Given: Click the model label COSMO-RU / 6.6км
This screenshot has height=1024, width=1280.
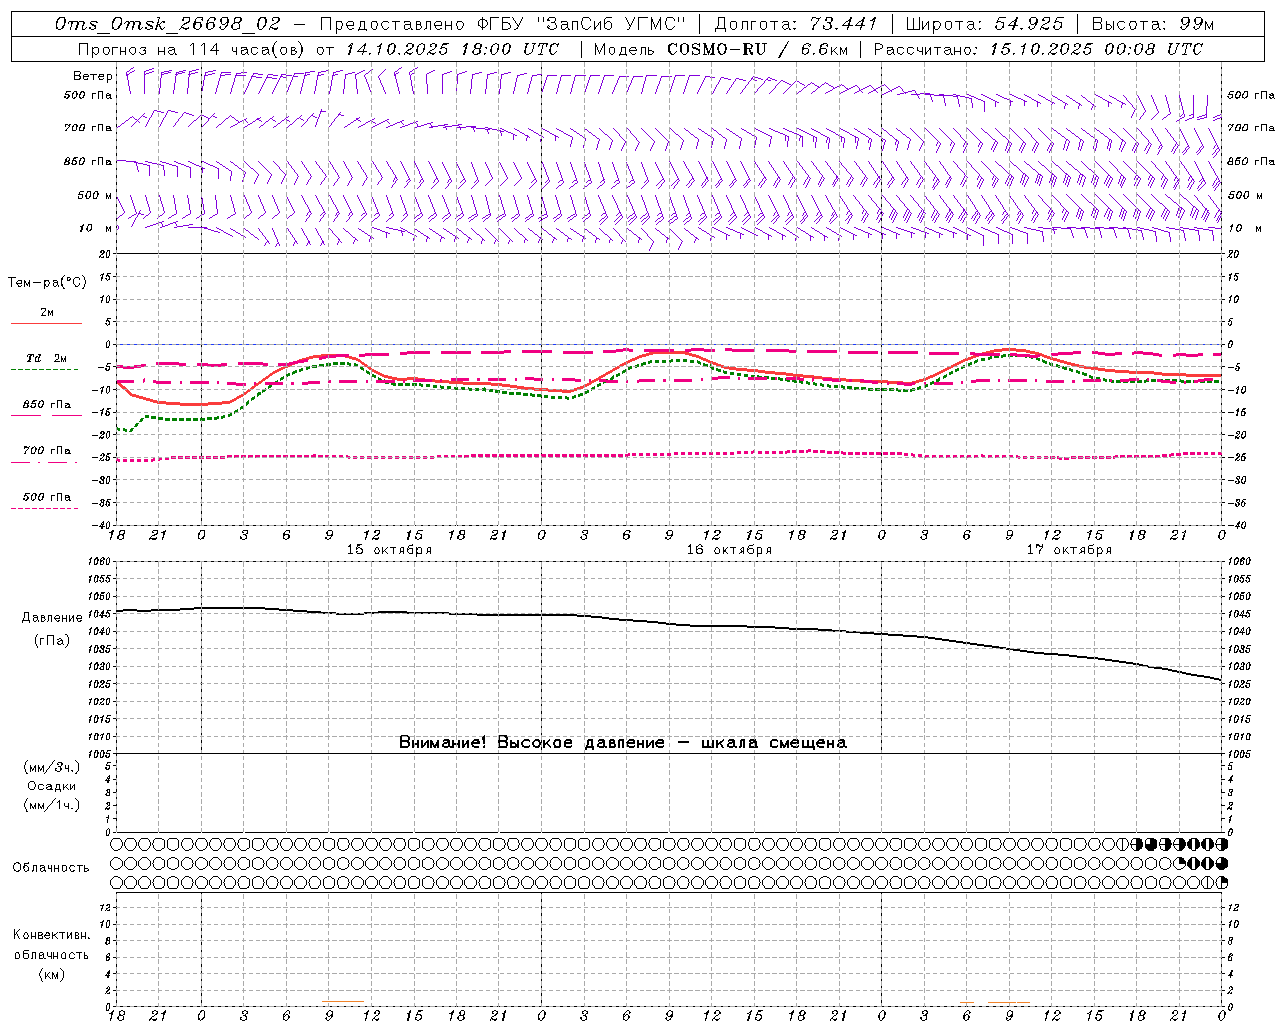Looking at the screenshot, I should point(757,49).
